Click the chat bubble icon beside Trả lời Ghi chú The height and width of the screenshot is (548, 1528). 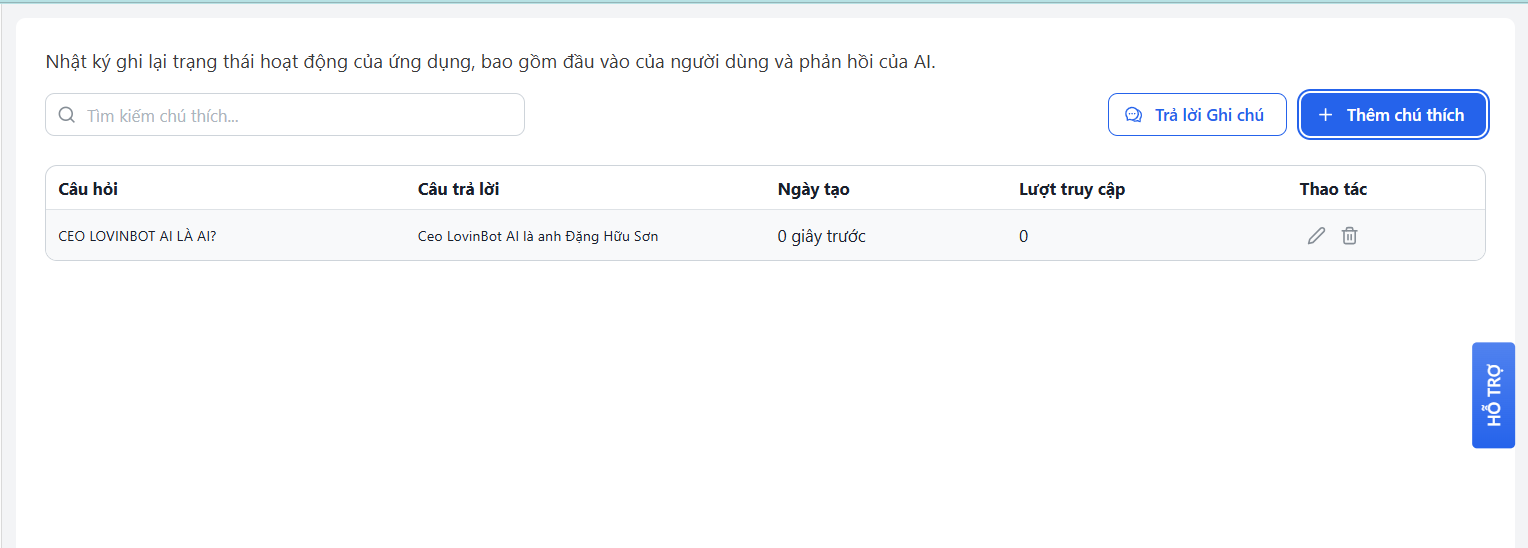[1133, 115]
